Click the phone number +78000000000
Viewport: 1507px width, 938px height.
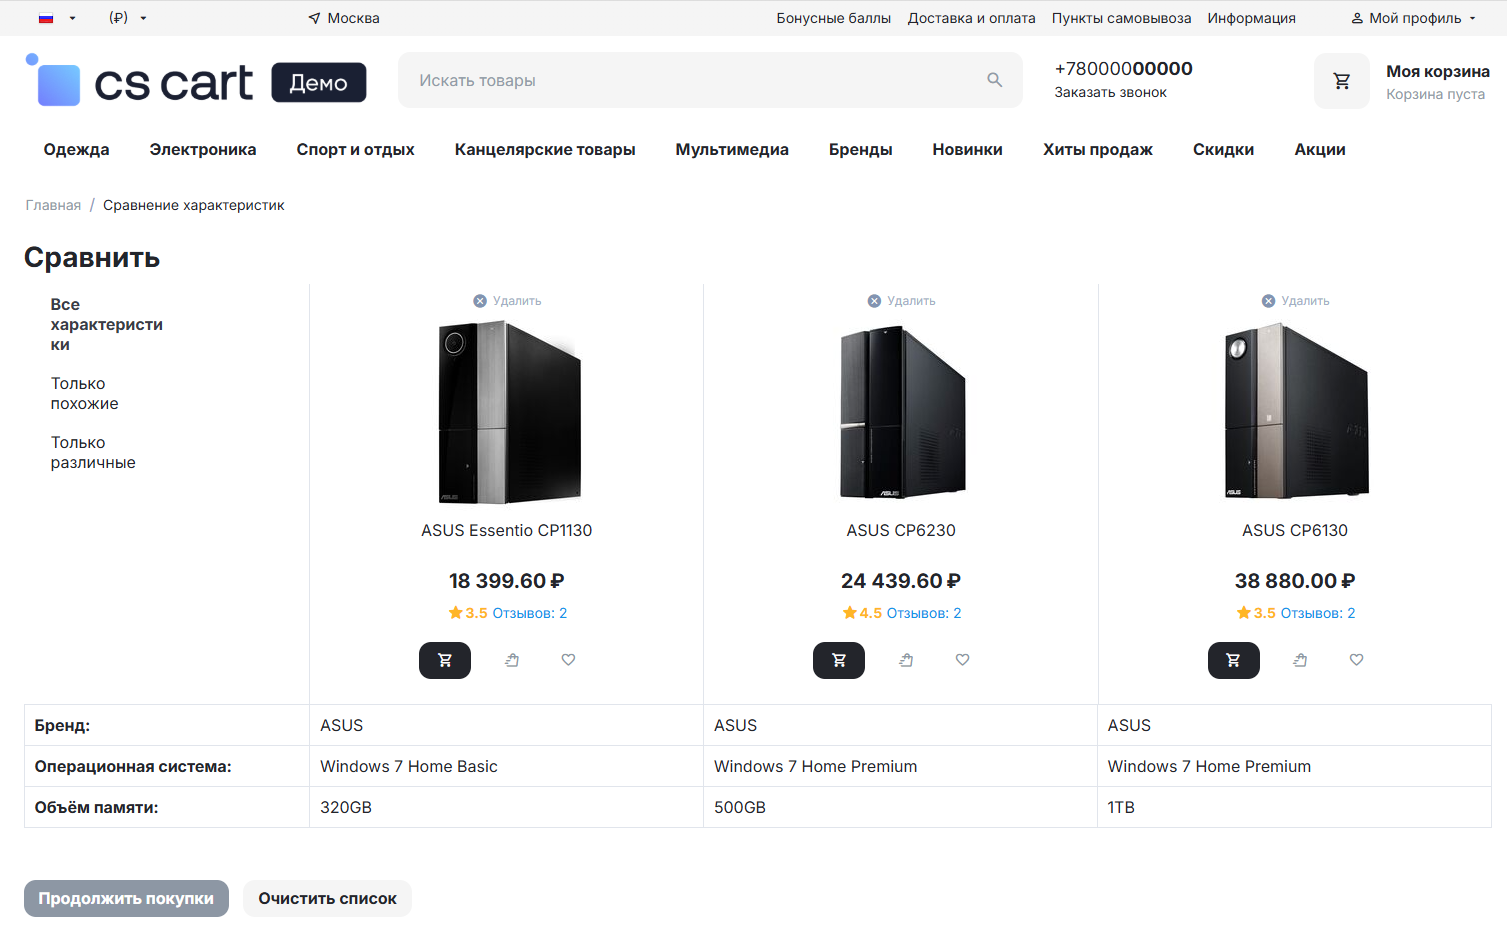coord(1123,68)
